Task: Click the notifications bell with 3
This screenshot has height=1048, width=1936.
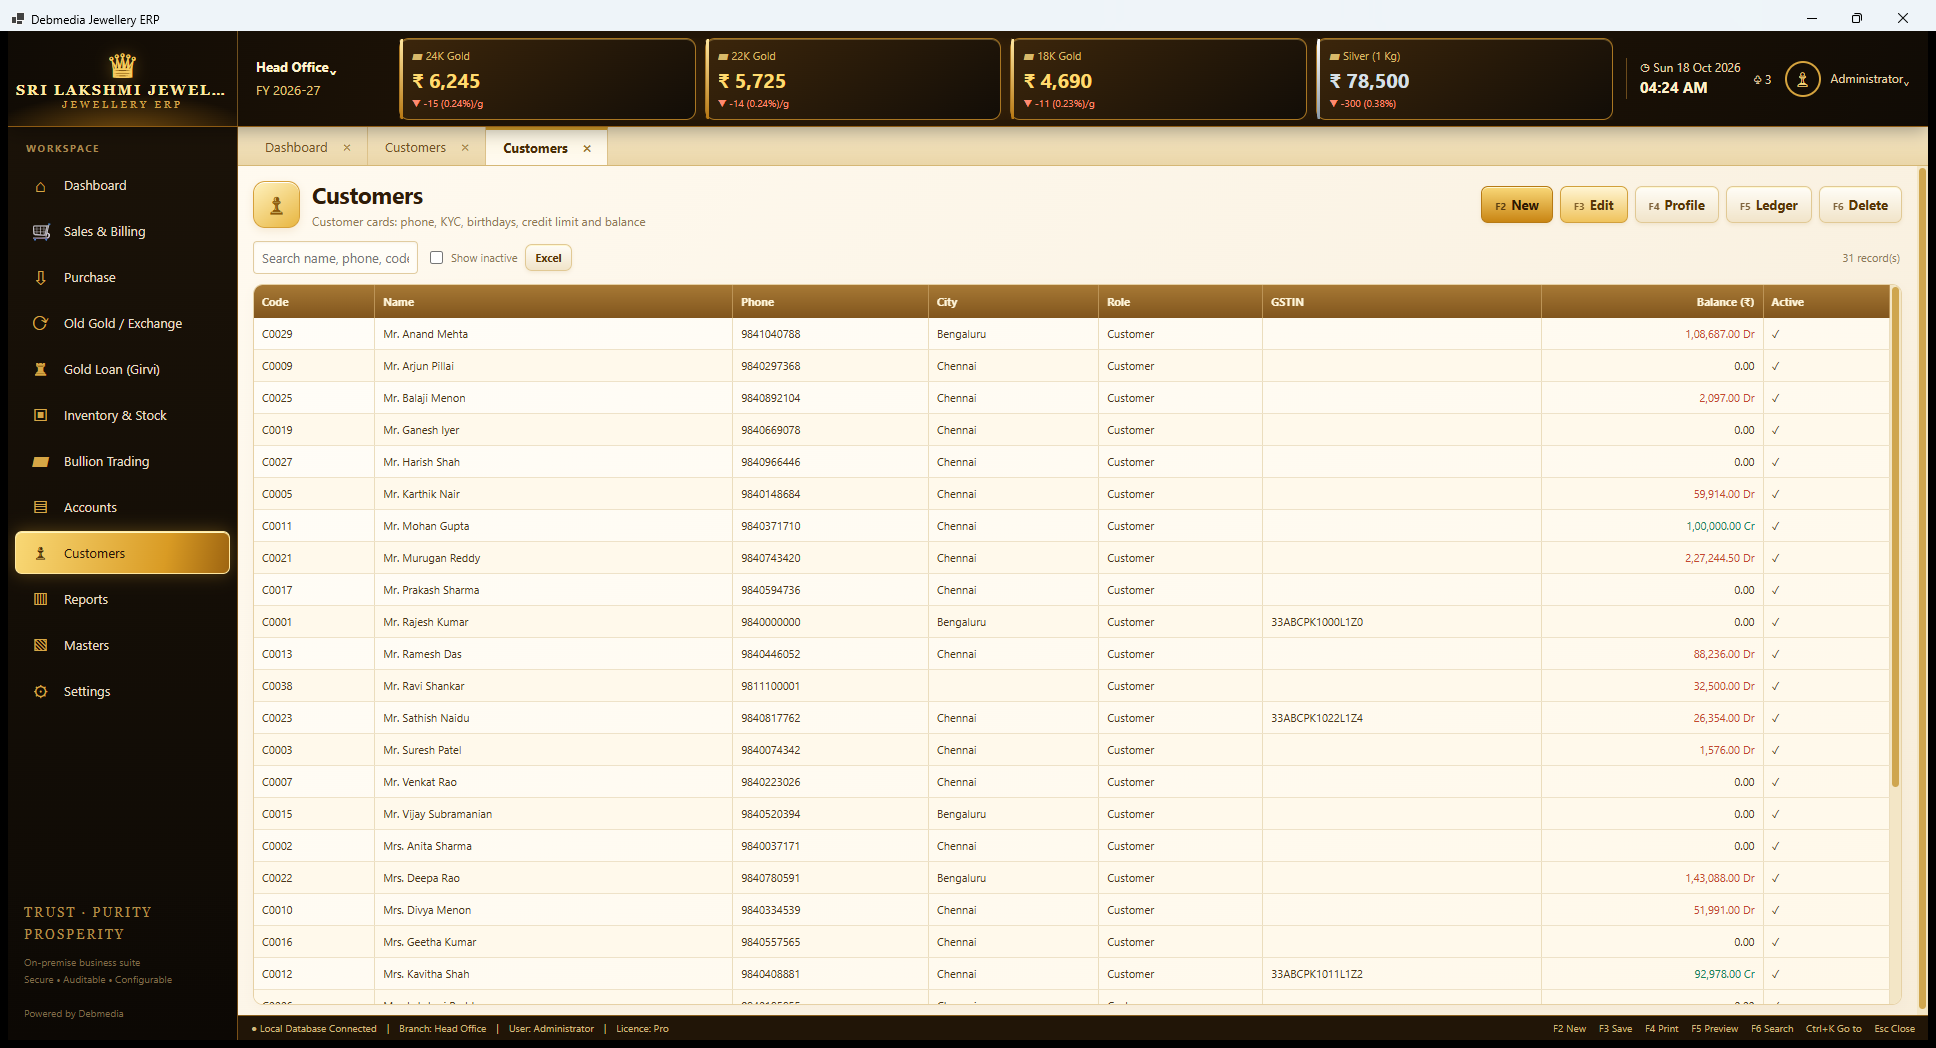Action: [x=1762, y=80]
